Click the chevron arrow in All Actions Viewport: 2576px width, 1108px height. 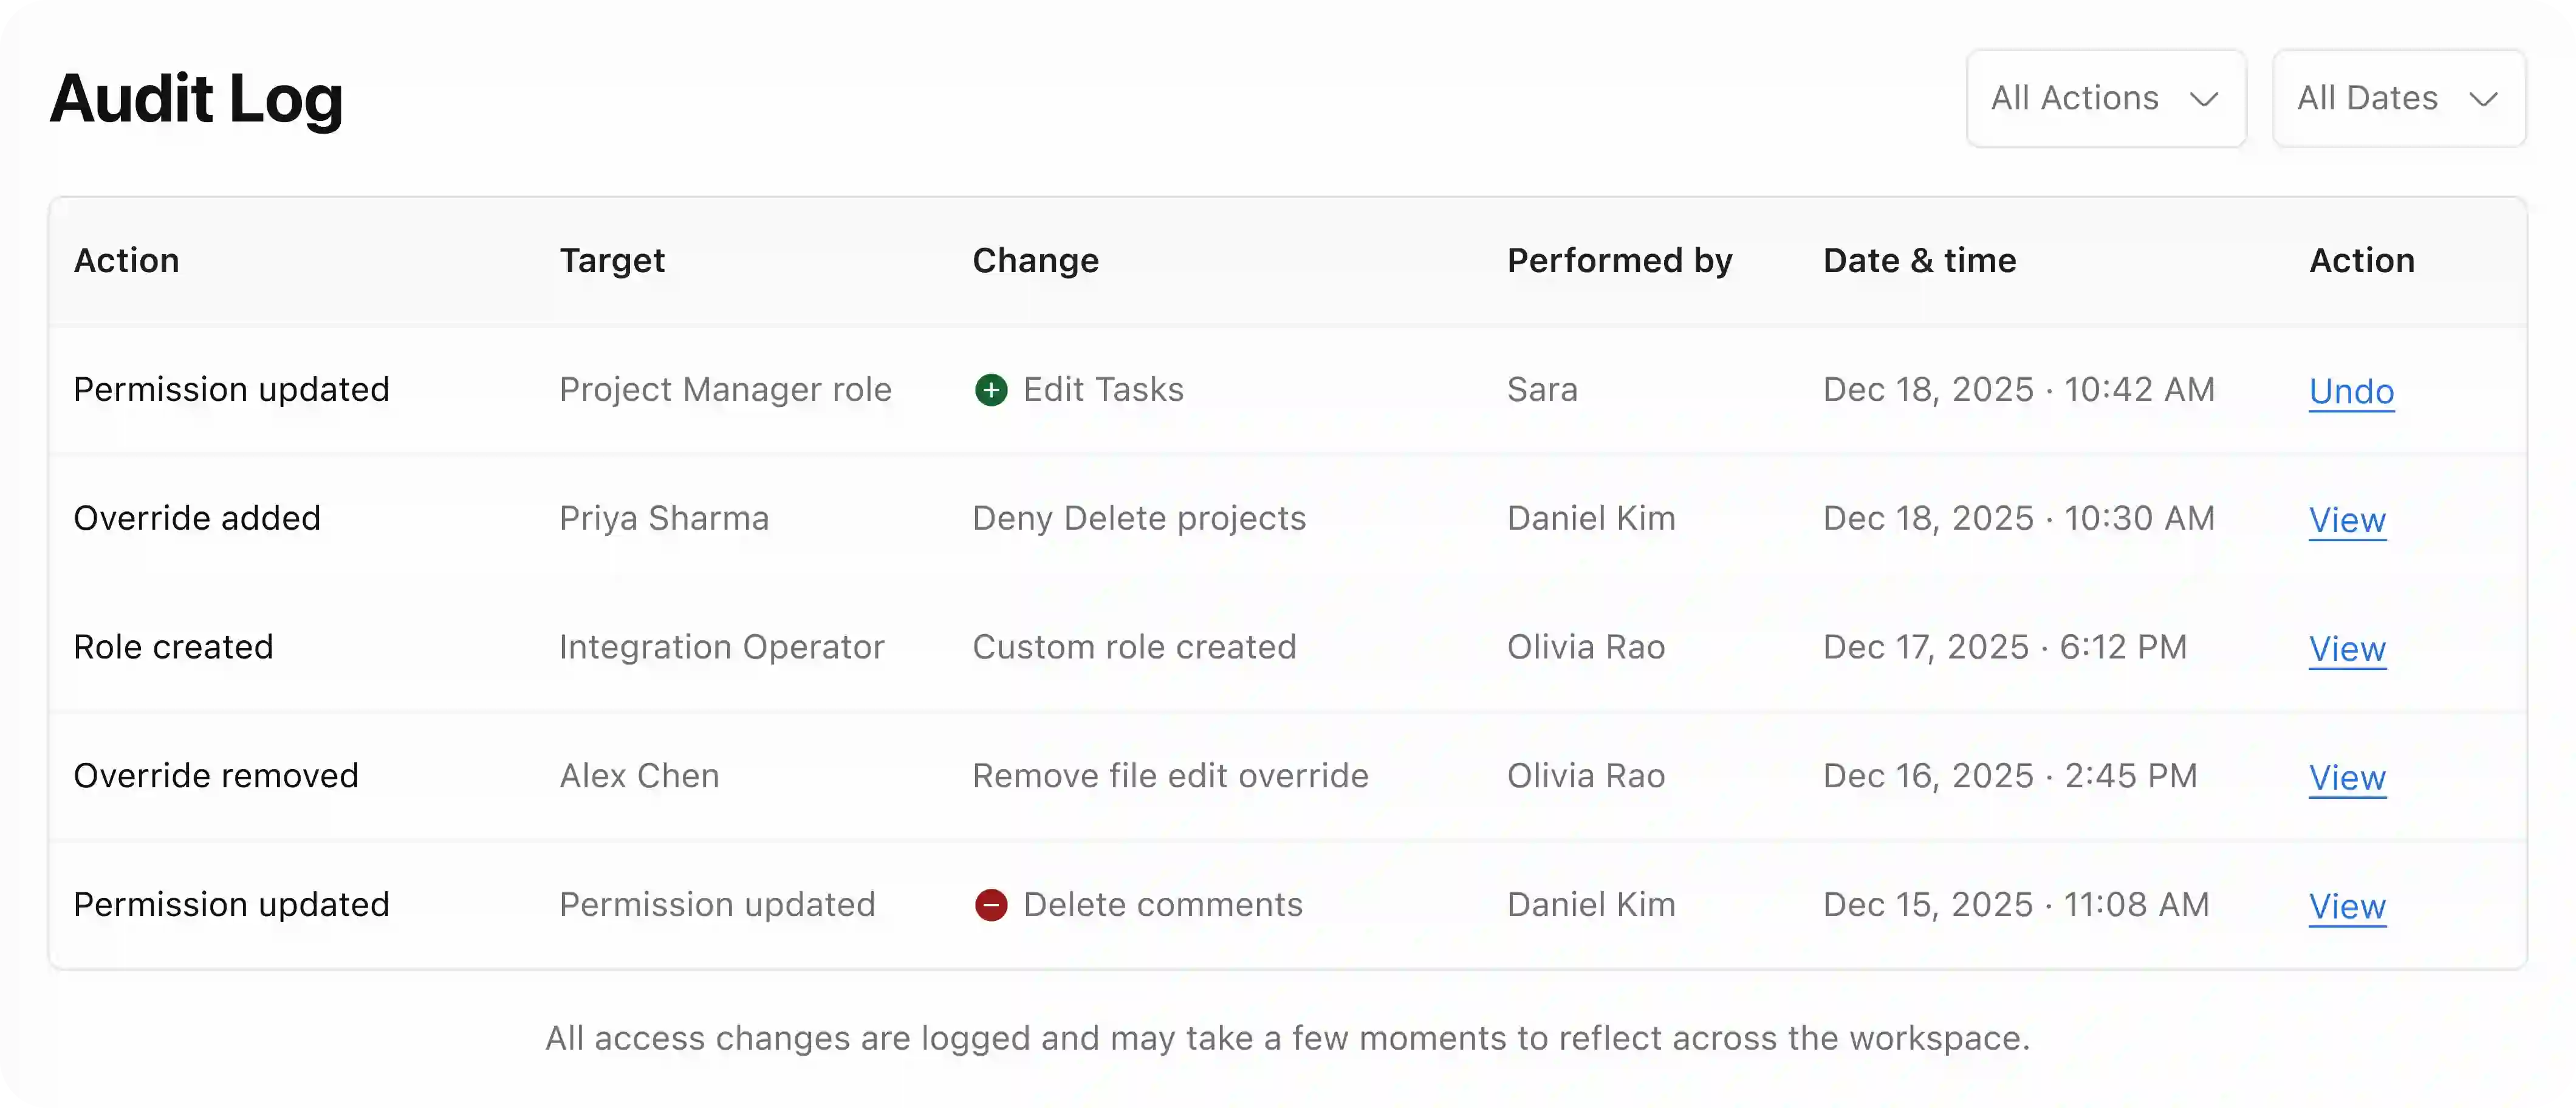pos(2204,99)
